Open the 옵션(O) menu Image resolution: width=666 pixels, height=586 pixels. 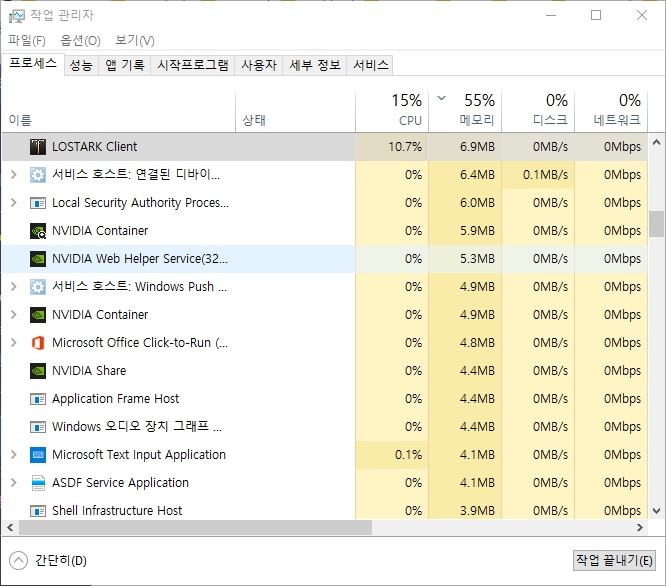(x=80, y=41)
